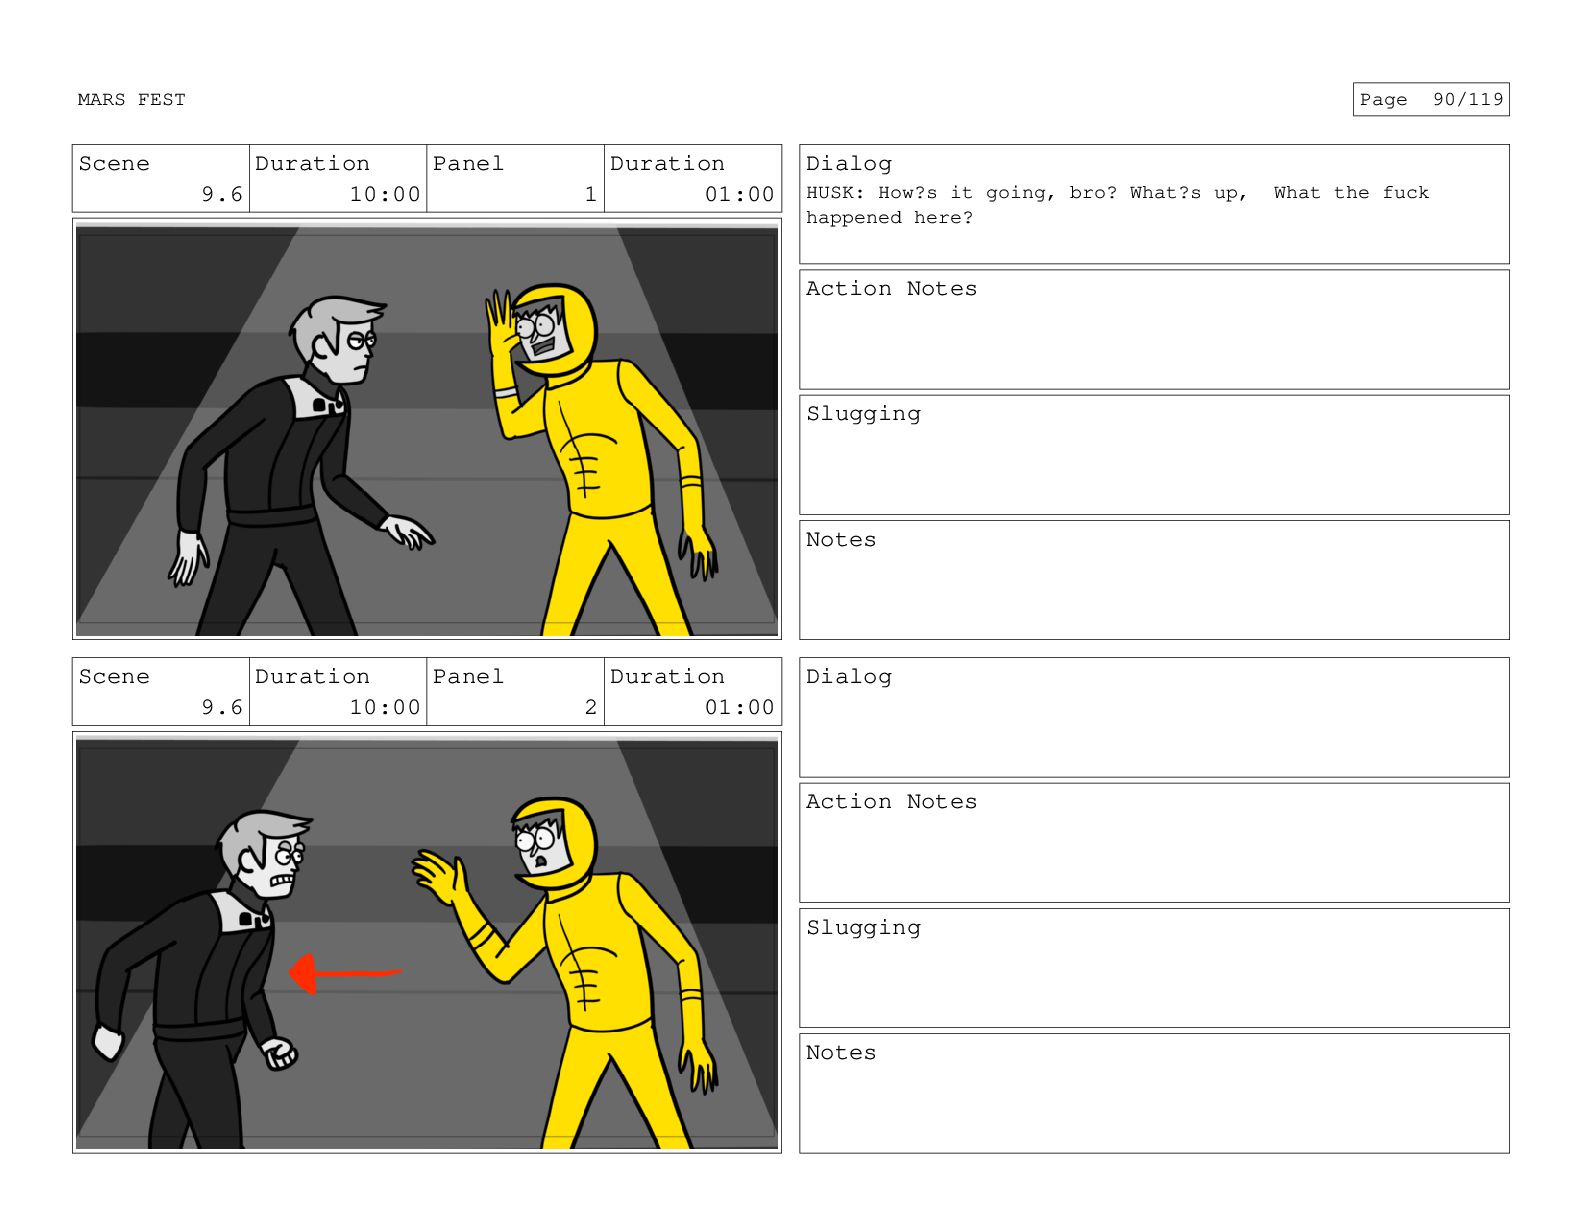This screenshot has height=1225, width=1582.
Task: Click the Panel 1 number cell
Action: [x=516, y=179]
